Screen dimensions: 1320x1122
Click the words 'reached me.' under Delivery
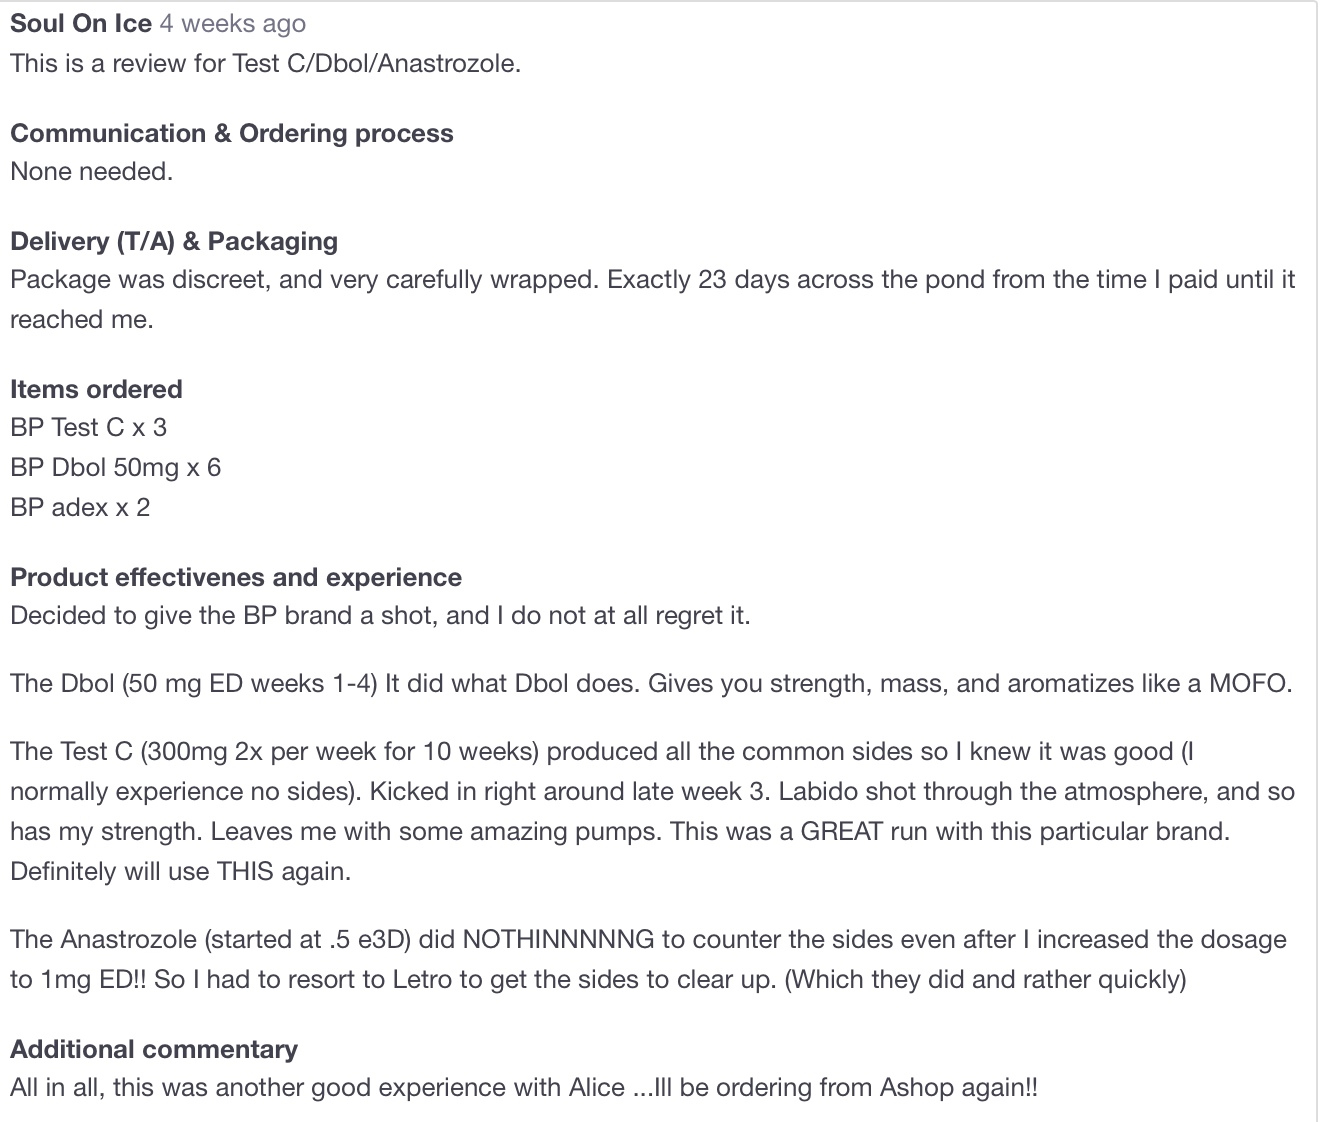point(82,319)
